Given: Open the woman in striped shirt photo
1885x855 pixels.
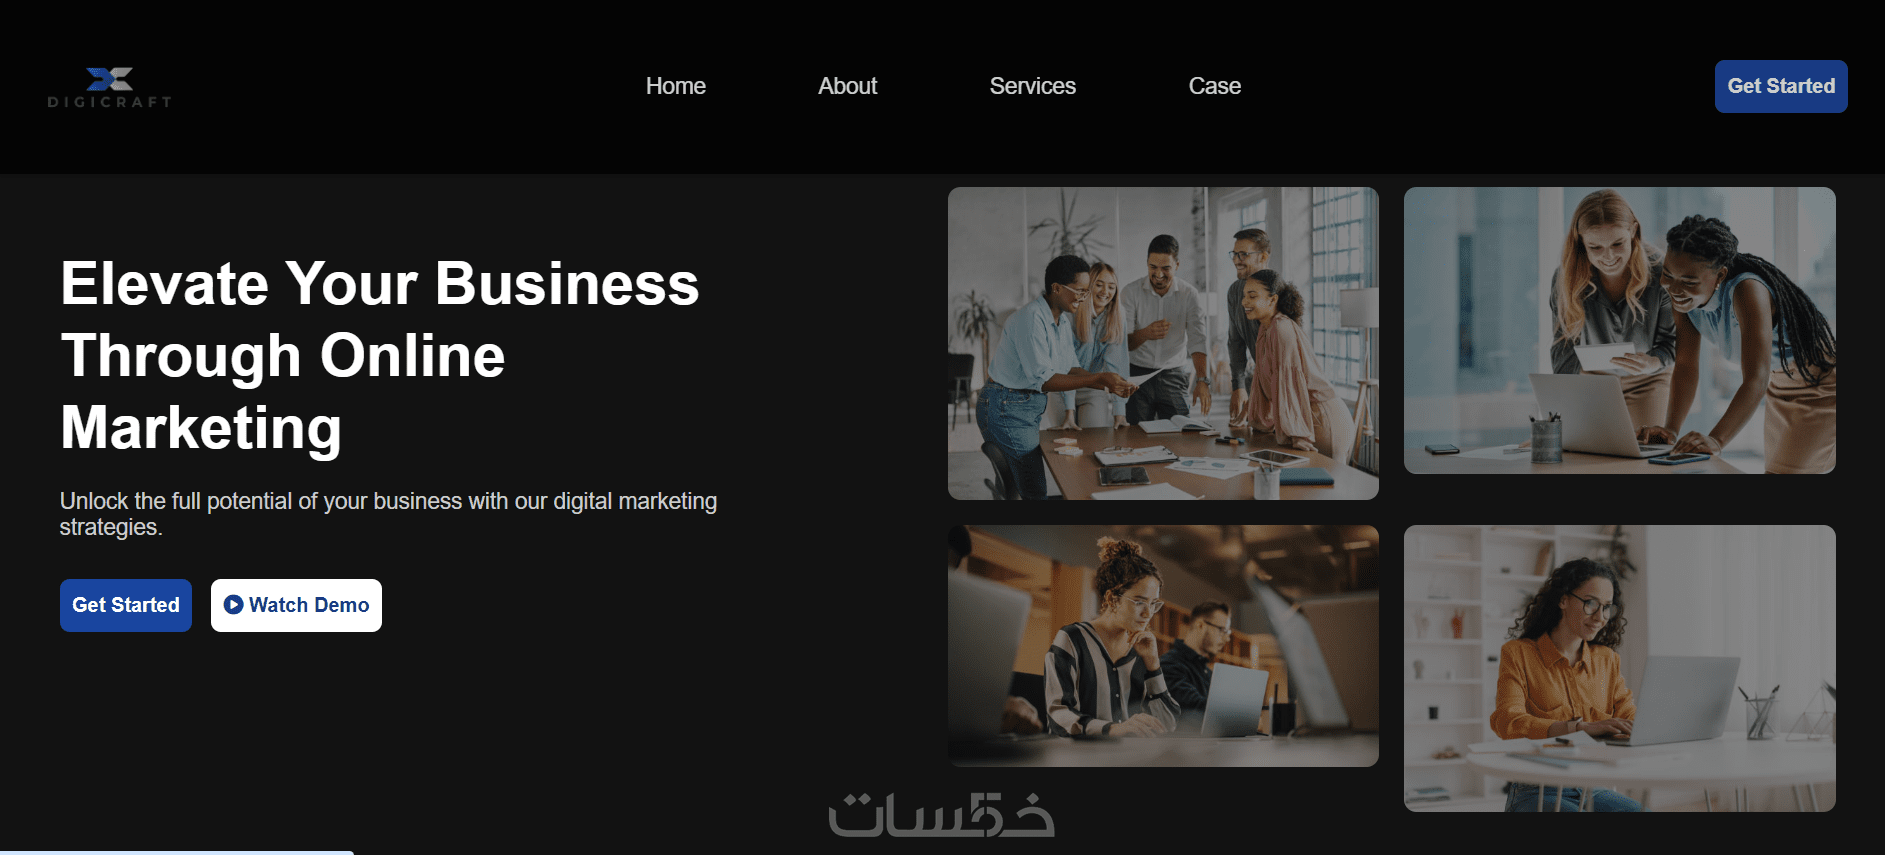Looking at the screenshot, I should 1163,646.
